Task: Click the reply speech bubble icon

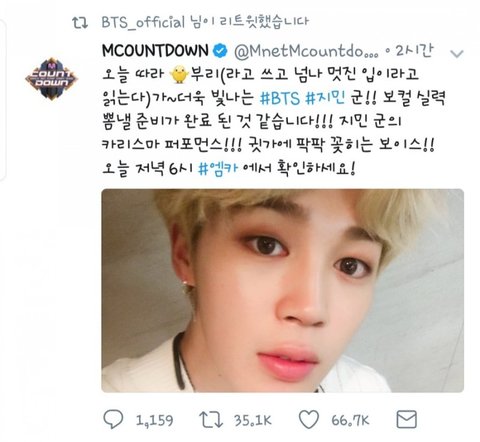Action: (x=113, y=419)
